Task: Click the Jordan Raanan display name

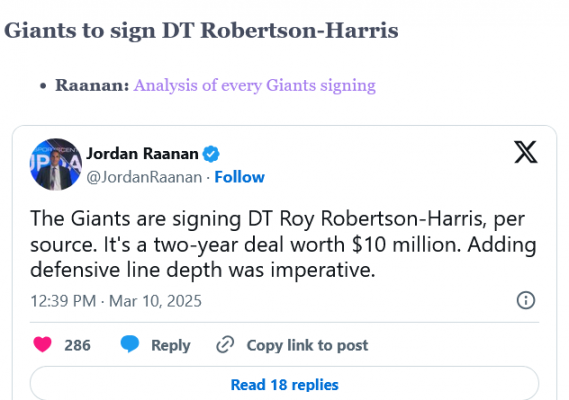Action: coord(142,154)
